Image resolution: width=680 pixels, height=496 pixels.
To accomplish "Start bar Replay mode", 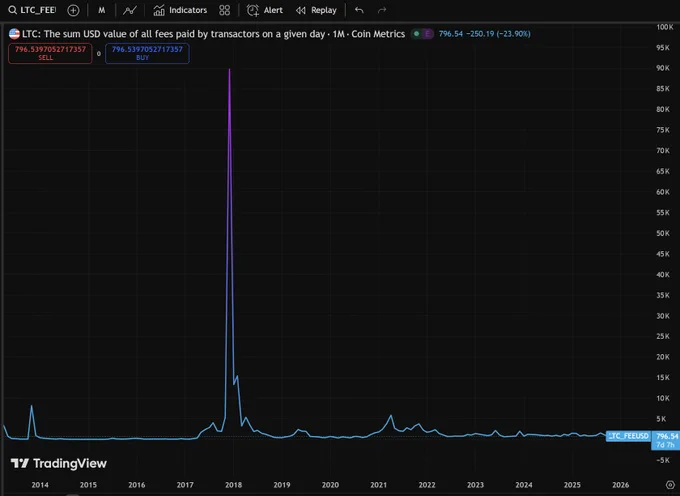I will [316, 10].
